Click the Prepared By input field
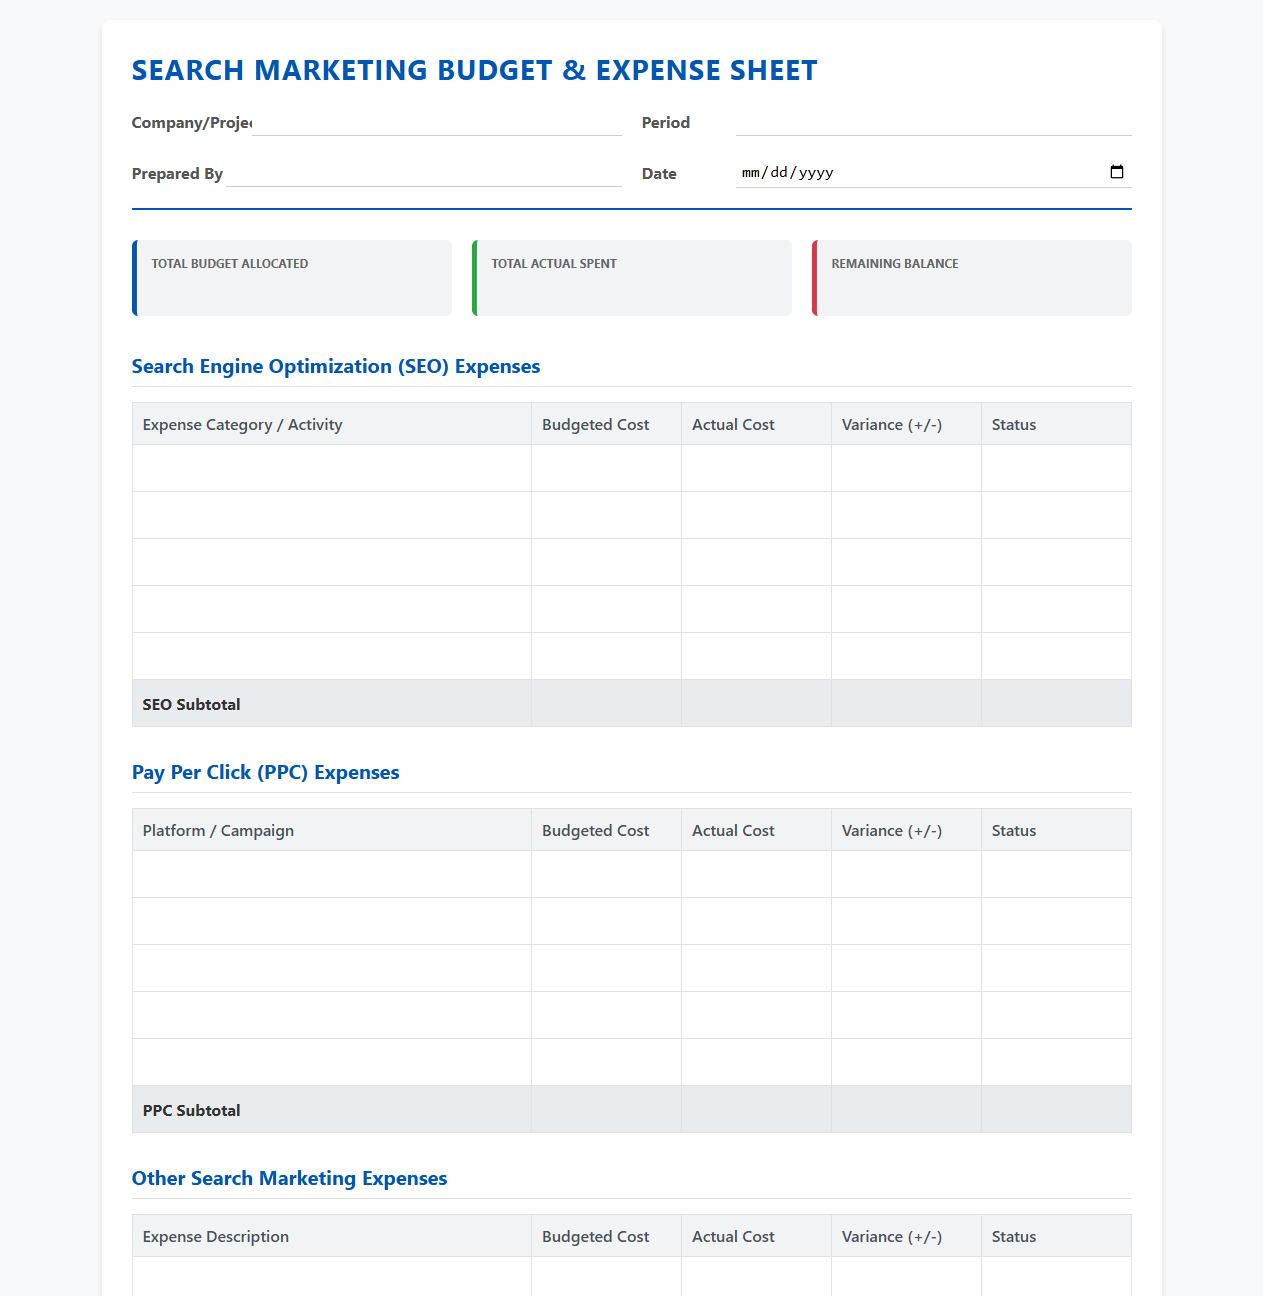 424,173
